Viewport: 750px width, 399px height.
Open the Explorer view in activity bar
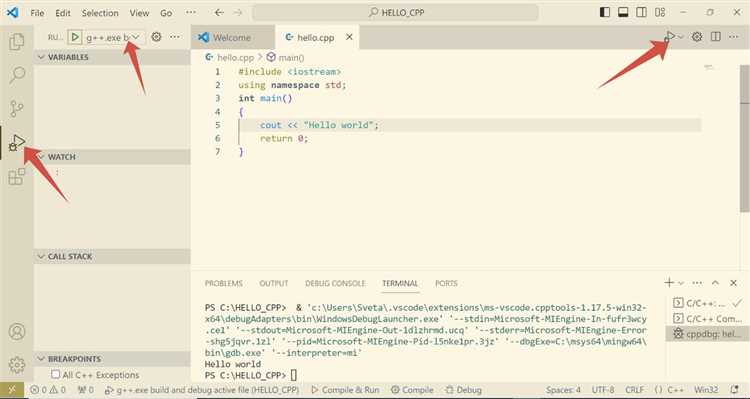coord(17,42)
